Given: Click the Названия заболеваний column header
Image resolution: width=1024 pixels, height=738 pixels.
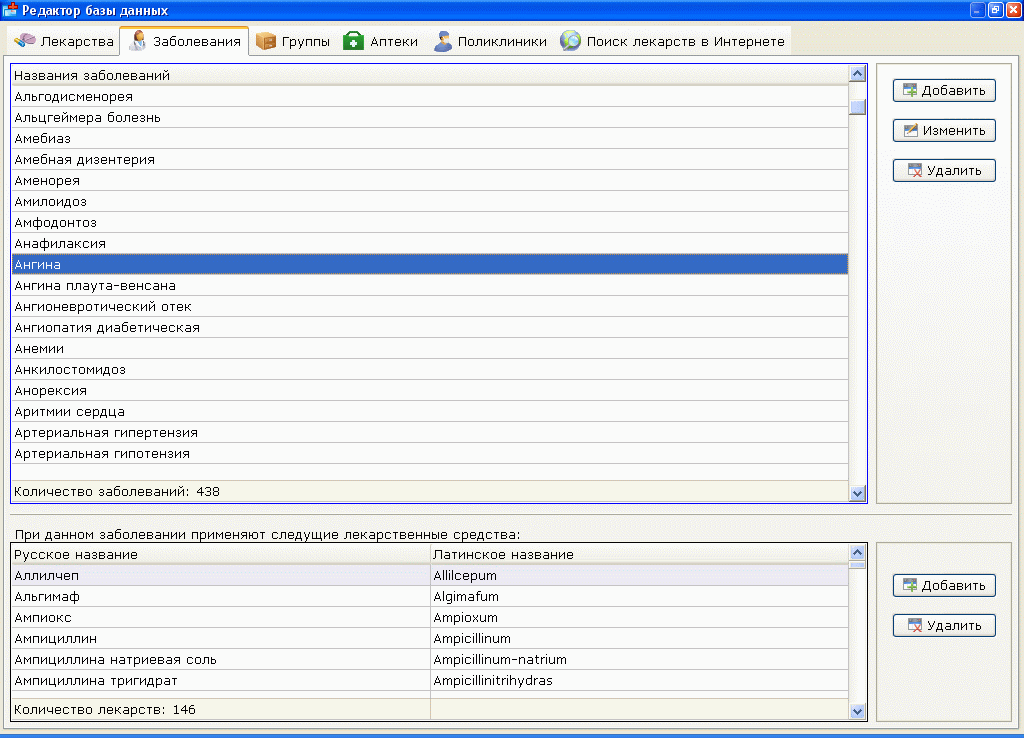Looking at the screenshot, I should (430, 75).
